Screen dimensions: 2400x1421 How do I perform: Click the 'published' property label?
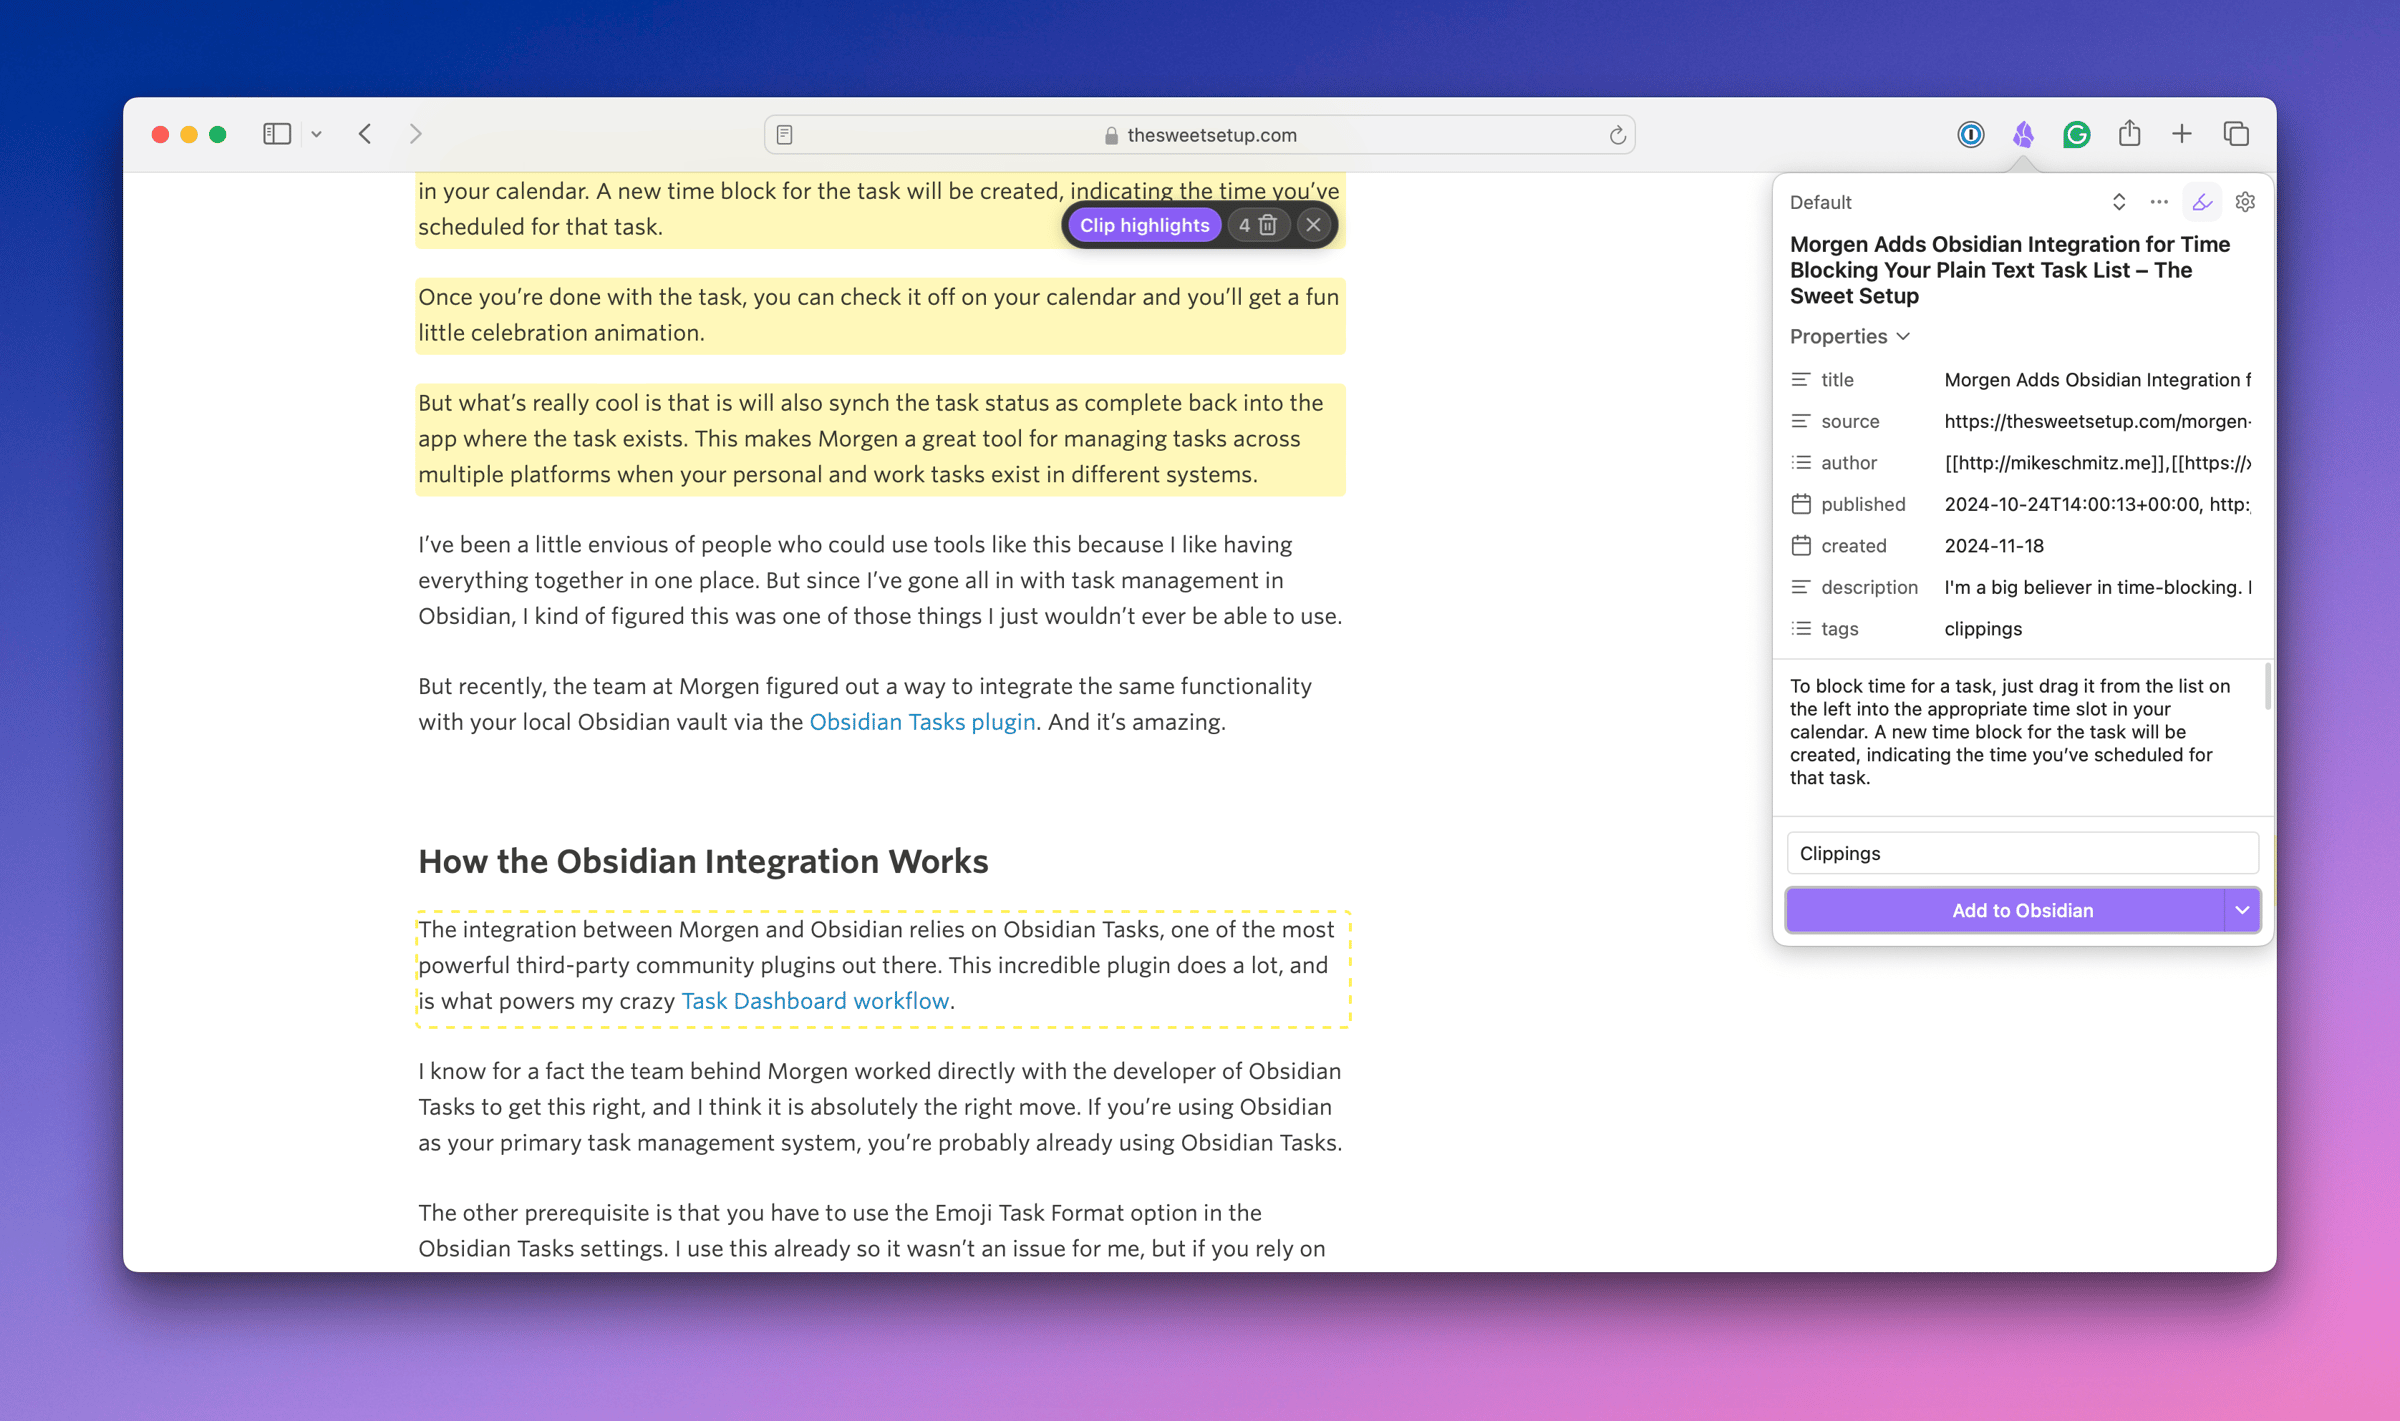pyautogui.click(x=1863, y=504)
